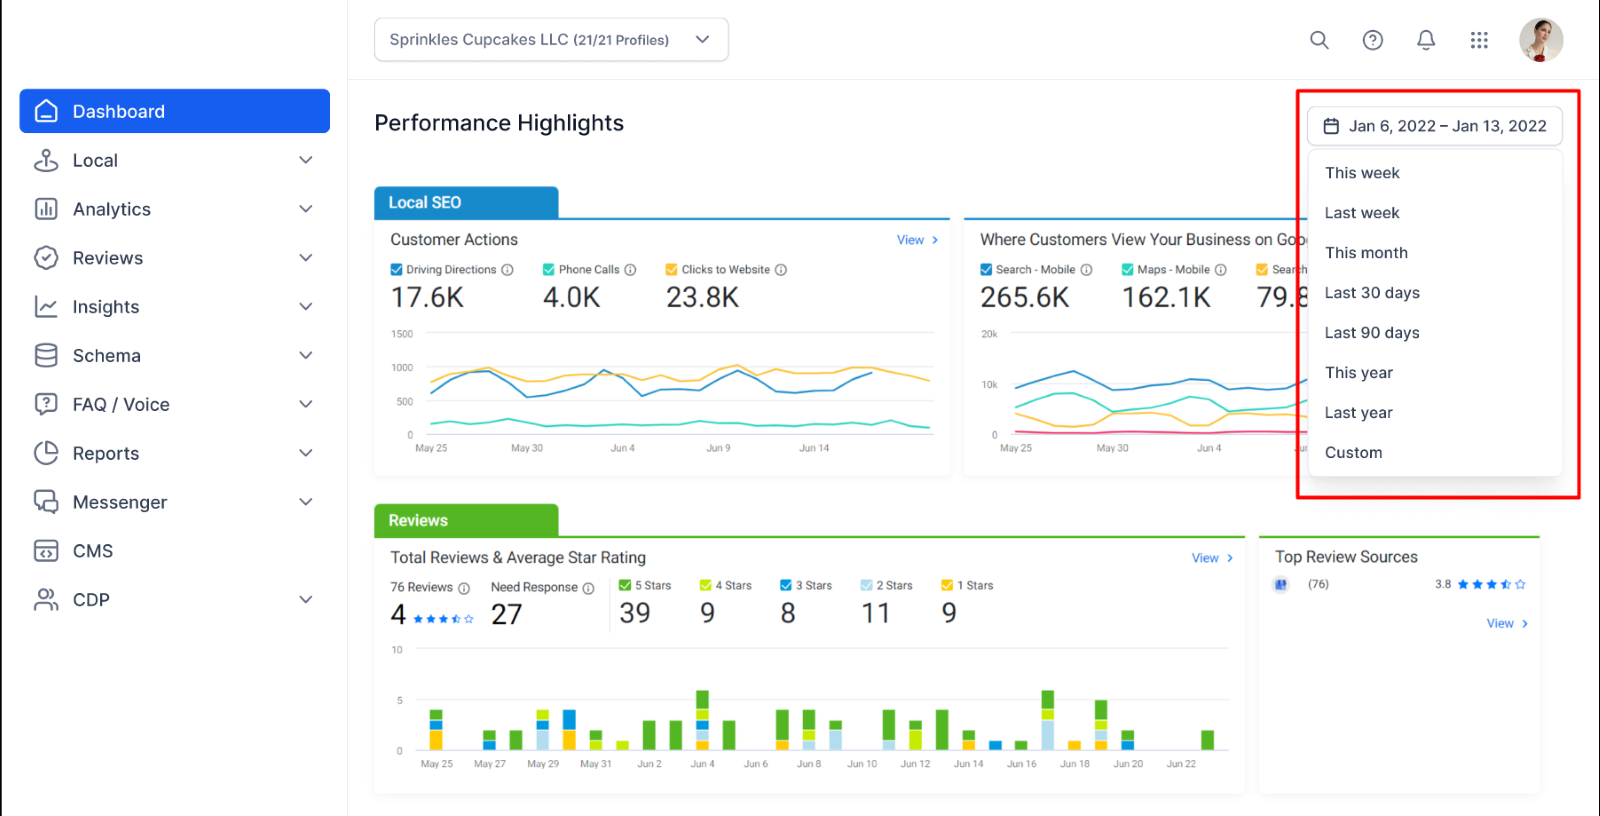Click the review source logo icon
1600x816 pixels.
pos(1281,584)
